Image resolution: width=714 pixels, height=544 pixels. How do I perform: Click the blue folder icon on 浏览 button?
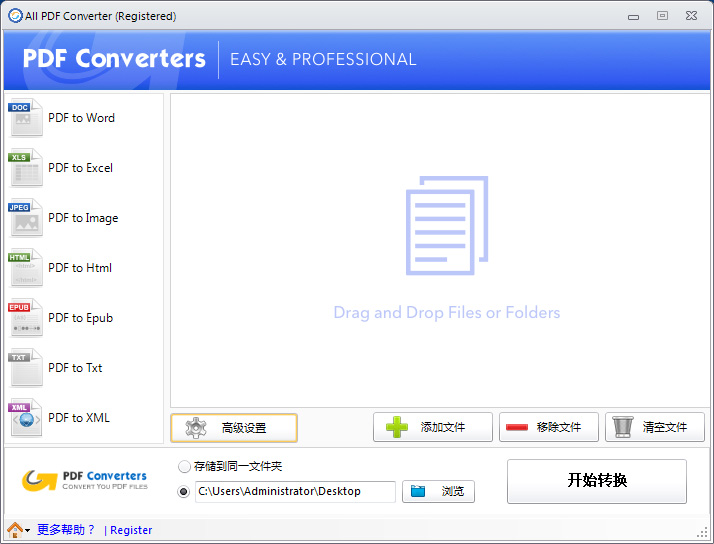tap(418, 491)
